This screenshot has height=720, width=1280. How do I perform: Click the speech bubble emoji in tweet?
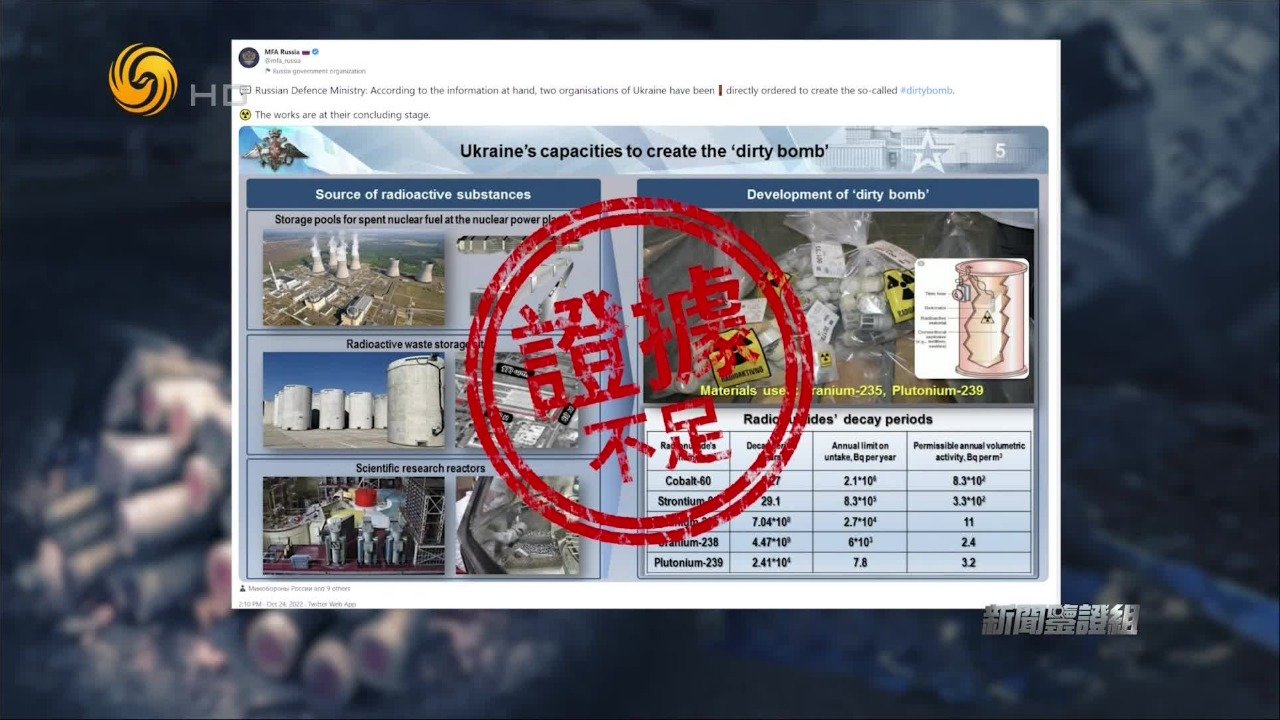[245, 91]
